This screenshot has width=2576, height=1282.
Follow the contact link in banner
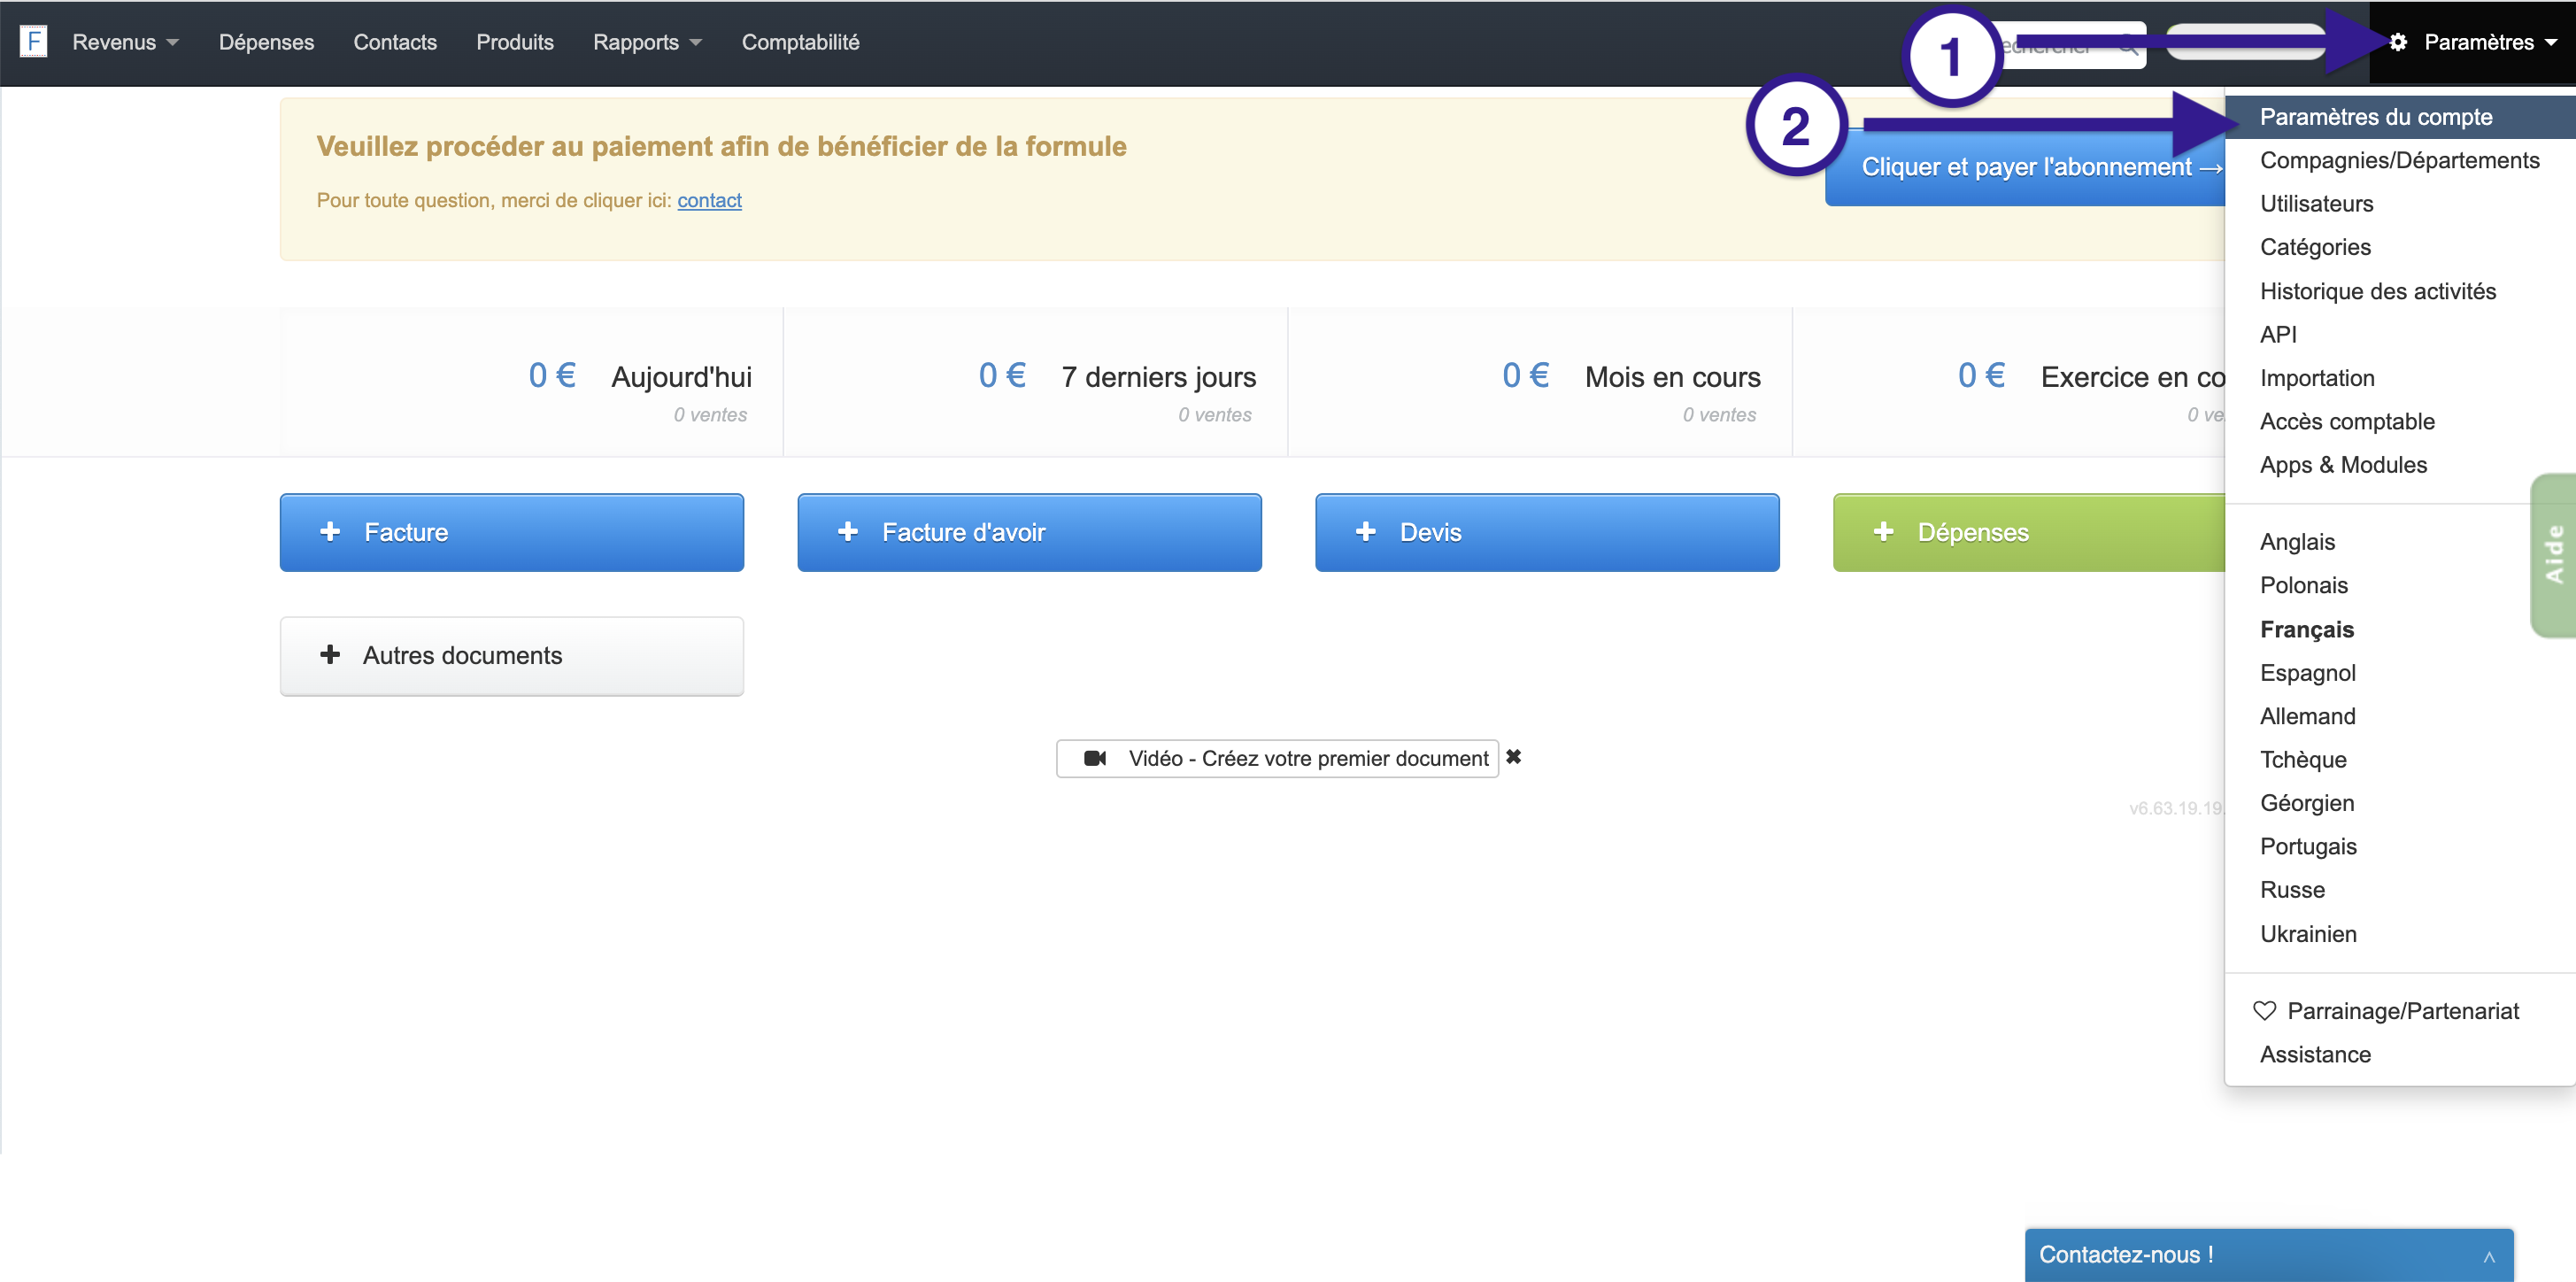point(709,200)
